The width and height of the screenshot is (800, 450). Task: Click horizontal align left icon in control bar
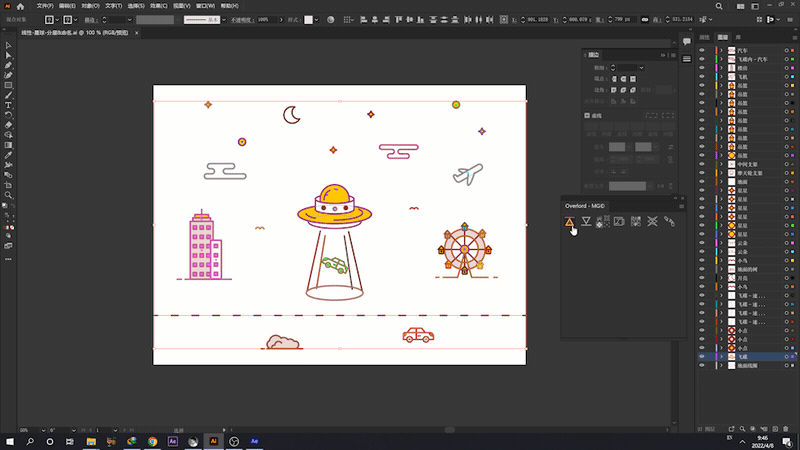coord(363,19)
